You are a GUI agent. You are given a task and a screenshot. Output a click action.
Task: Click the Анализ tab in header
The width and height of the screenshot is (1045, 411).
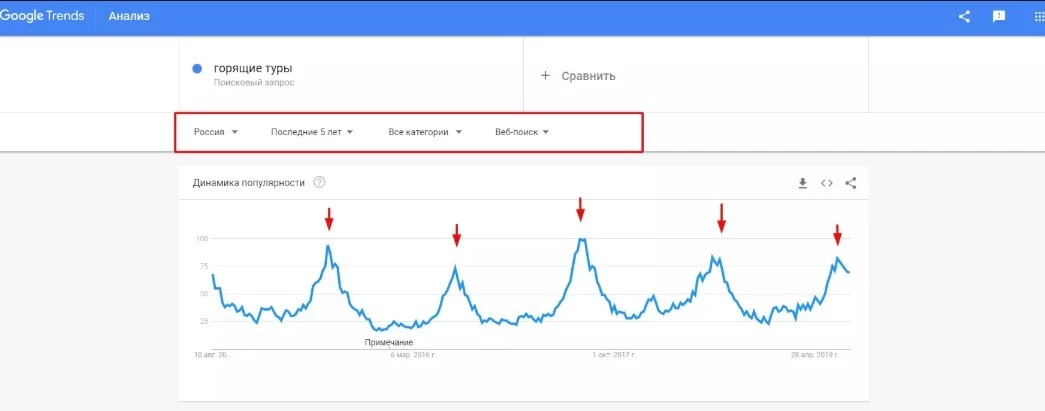pyautogui.click(x=129, y=17)
